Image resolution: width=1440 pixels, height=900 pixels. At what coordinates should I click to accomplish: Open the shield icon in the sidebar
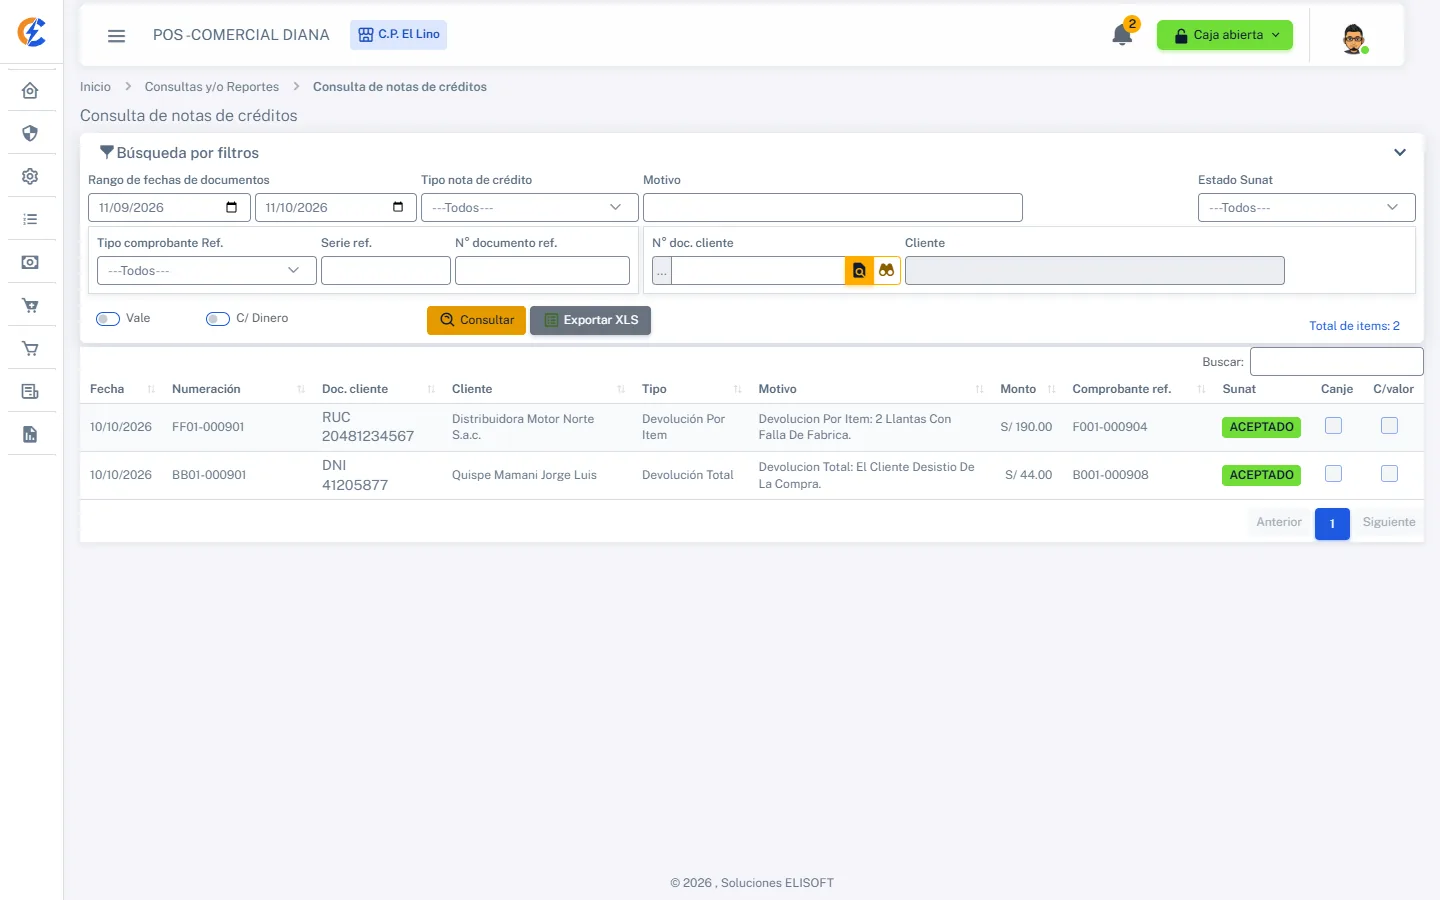30,134
